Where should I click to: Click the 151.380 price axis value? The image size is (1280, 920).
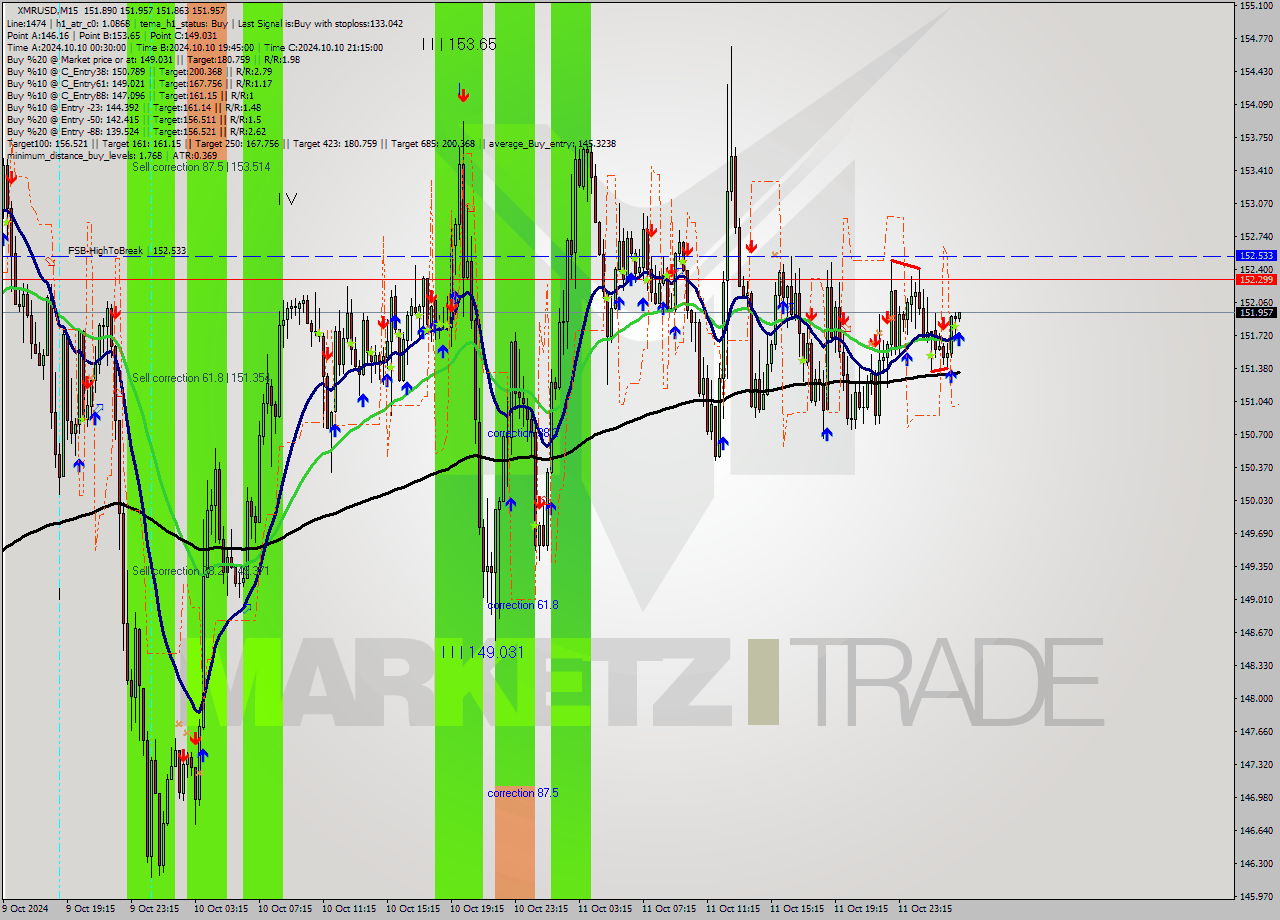pos(1257,369)
